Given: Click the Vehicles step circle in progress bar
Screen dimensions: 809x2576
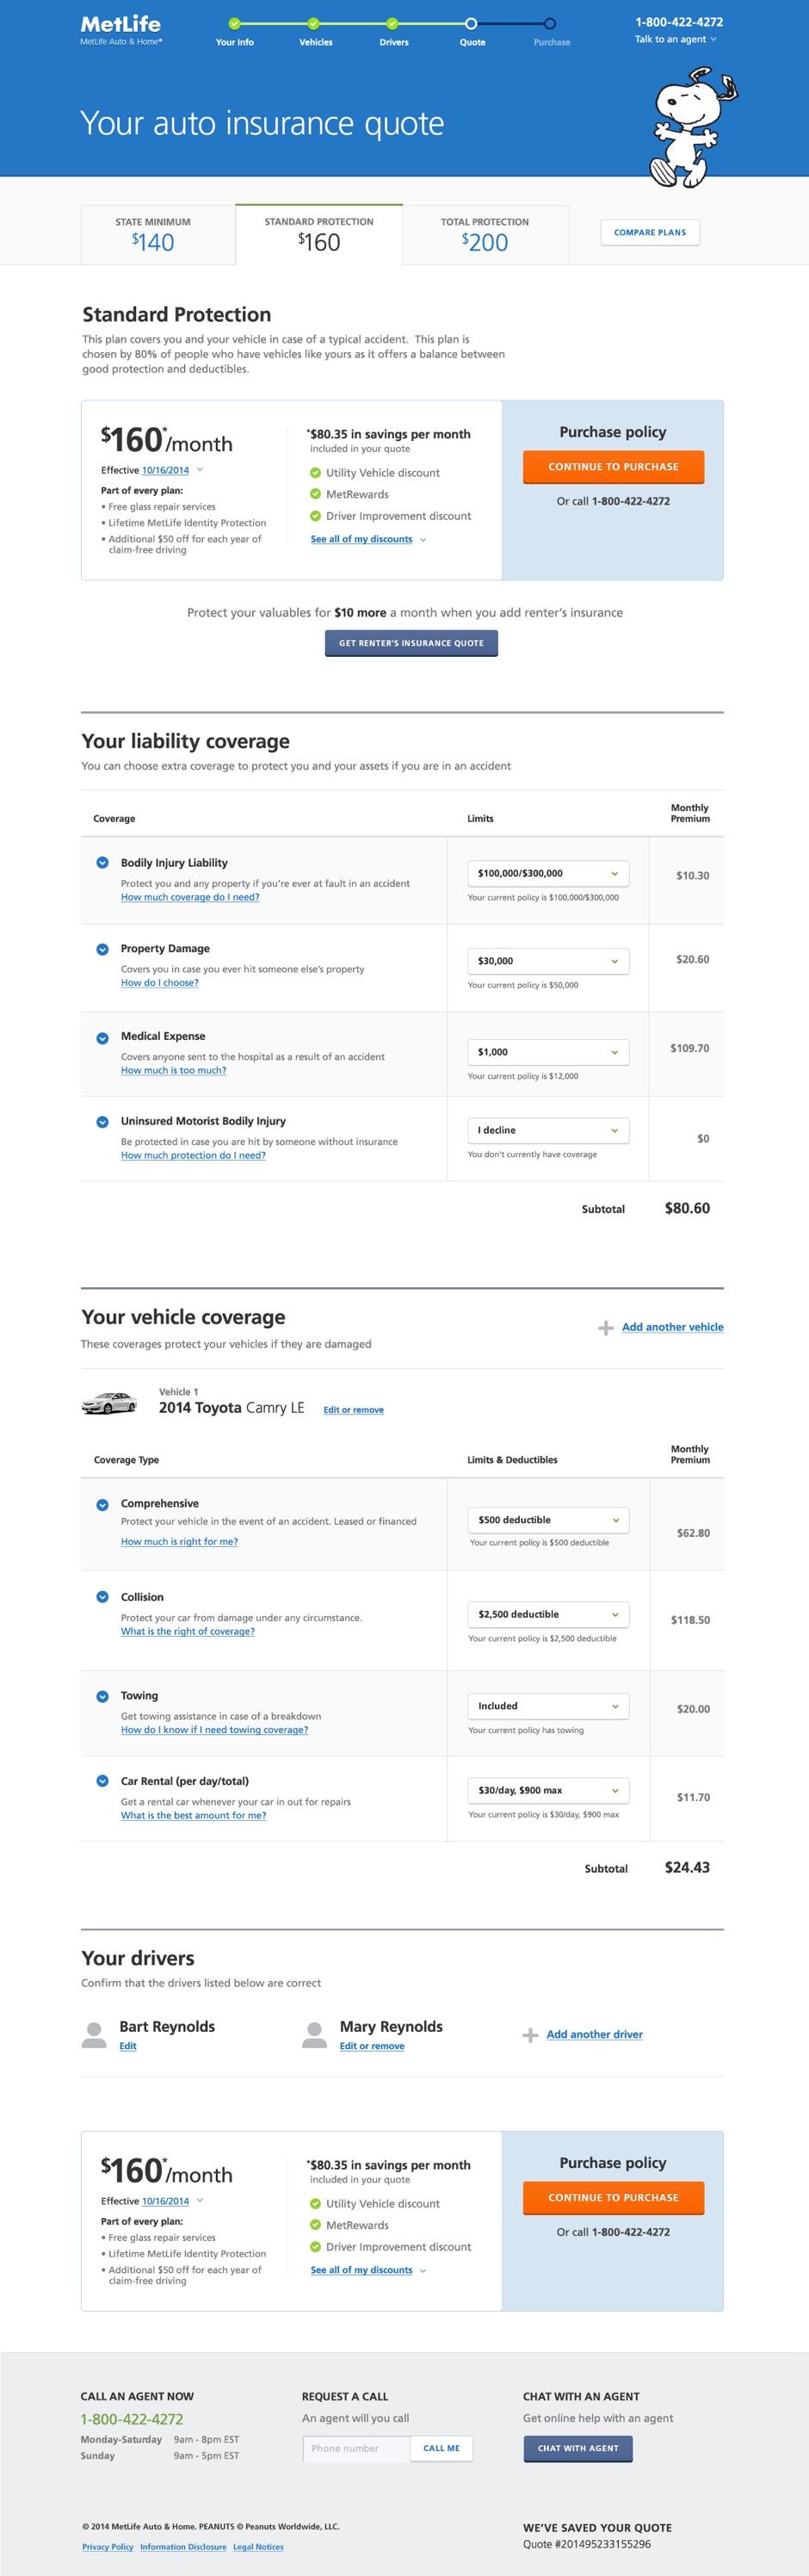Looking at the screenshot, I should pyautogui.click(x=314, y=23).
